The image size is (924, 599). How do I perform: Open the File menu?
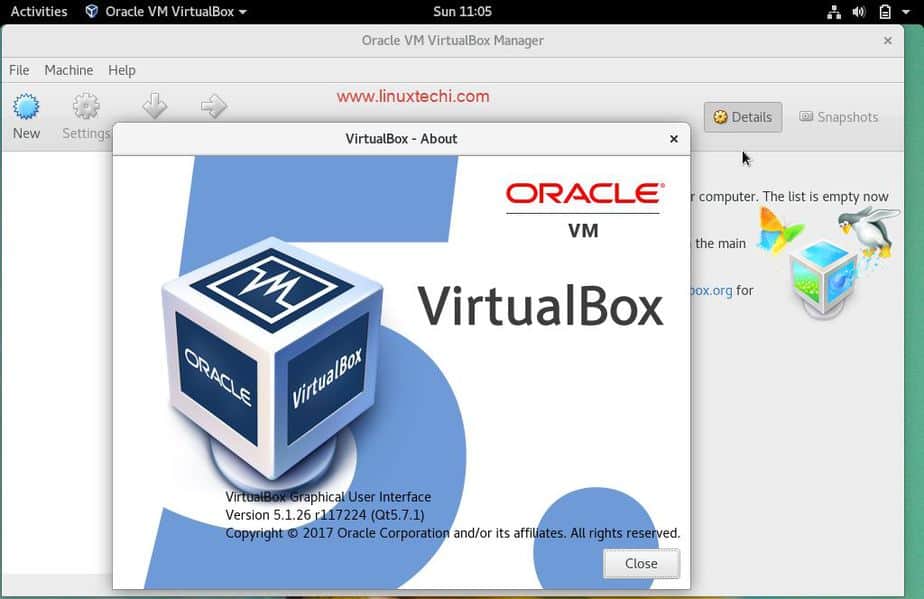coord(19,70)
